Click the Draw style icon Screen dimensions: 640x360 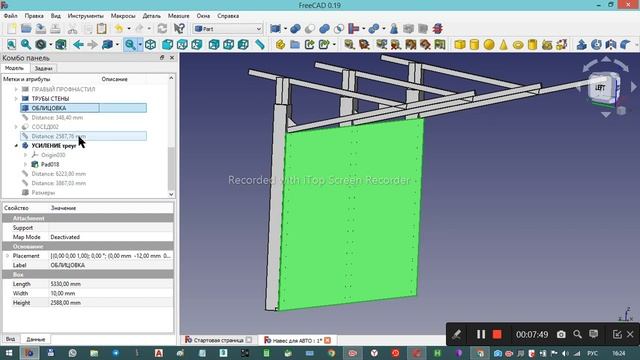click(x=40, y=44)
